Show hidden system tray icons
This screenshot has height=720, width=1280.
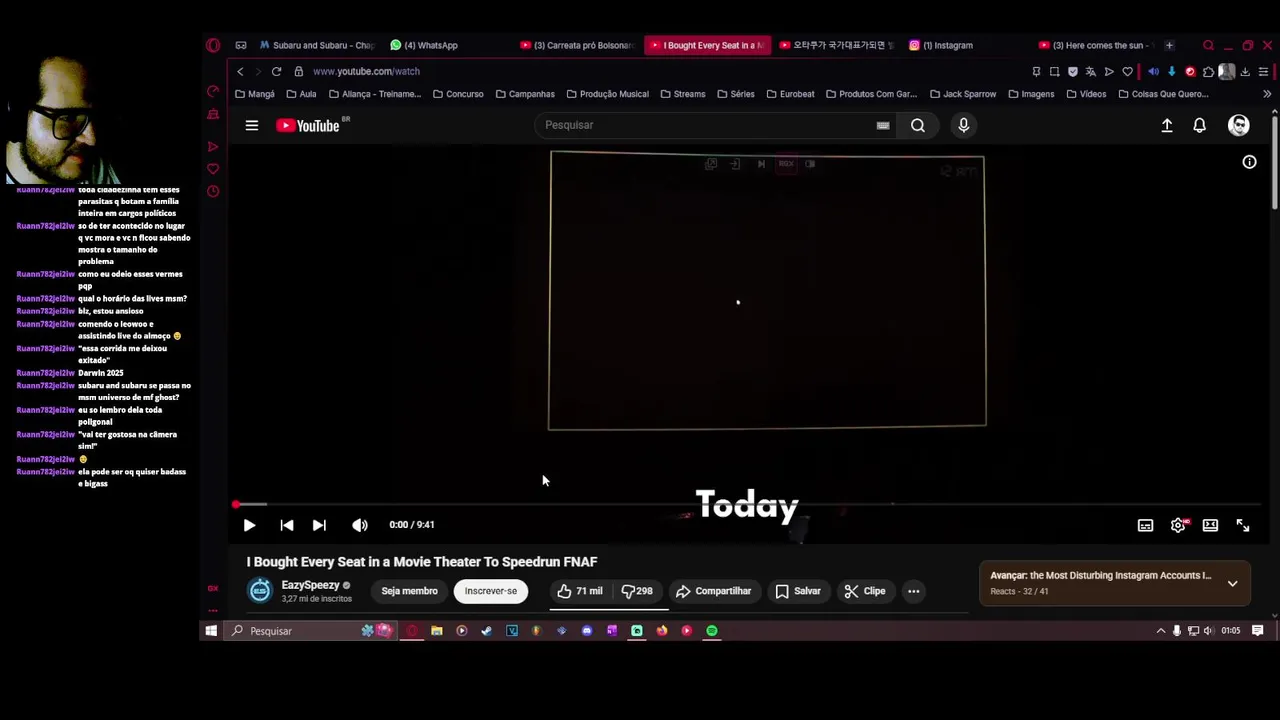click(x=1161, y=631)
